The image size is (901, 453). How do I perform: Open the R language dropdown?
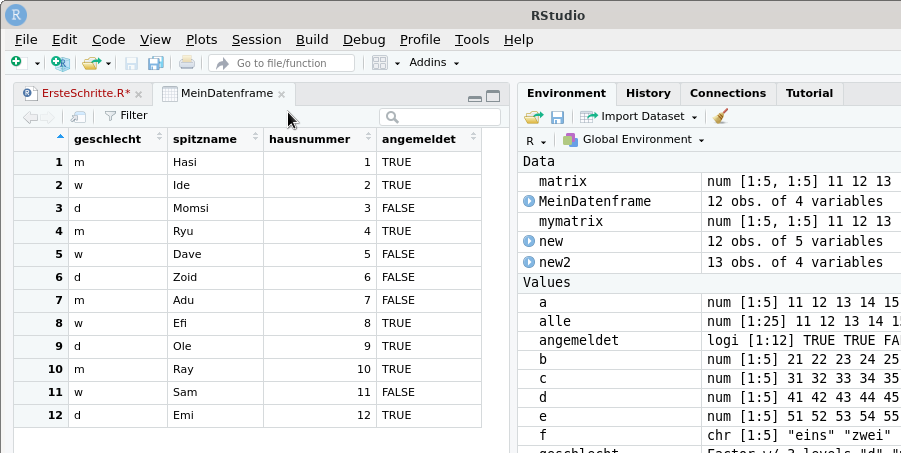point(536,141)
